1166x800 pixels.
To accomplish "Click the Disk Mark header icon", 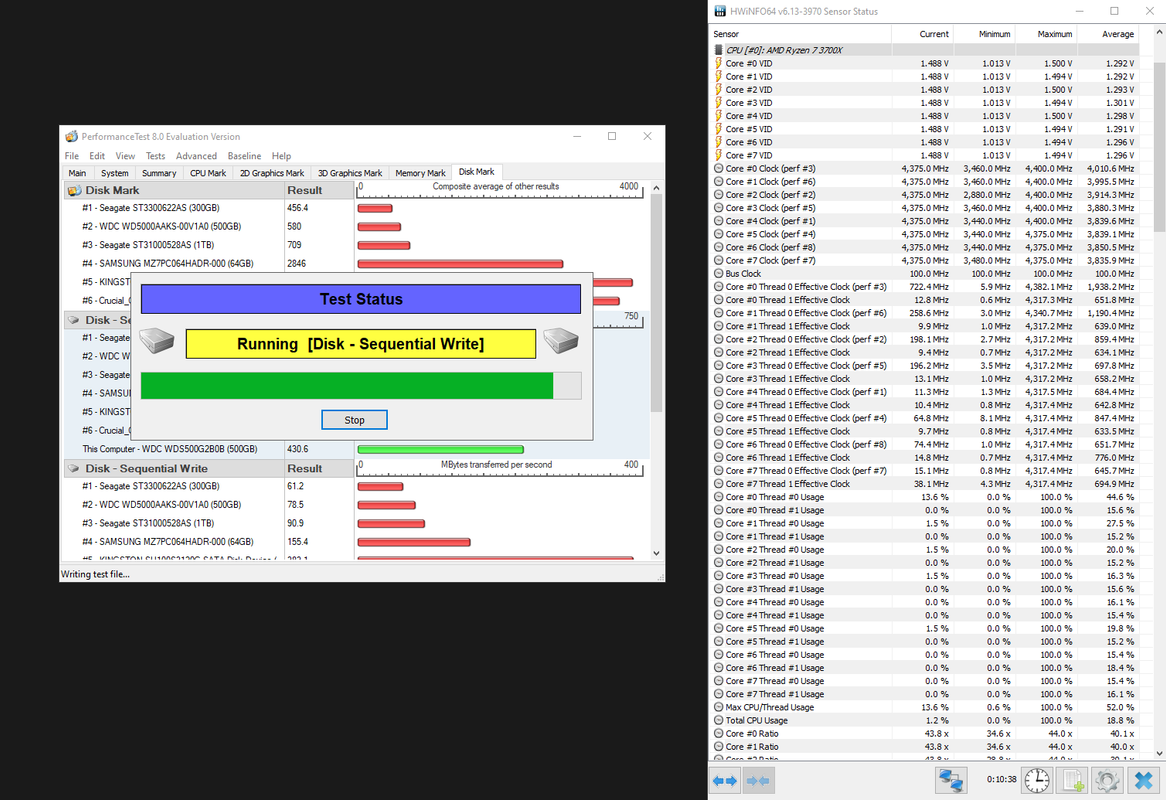I will pyautogui.click(x=74, y=190).
